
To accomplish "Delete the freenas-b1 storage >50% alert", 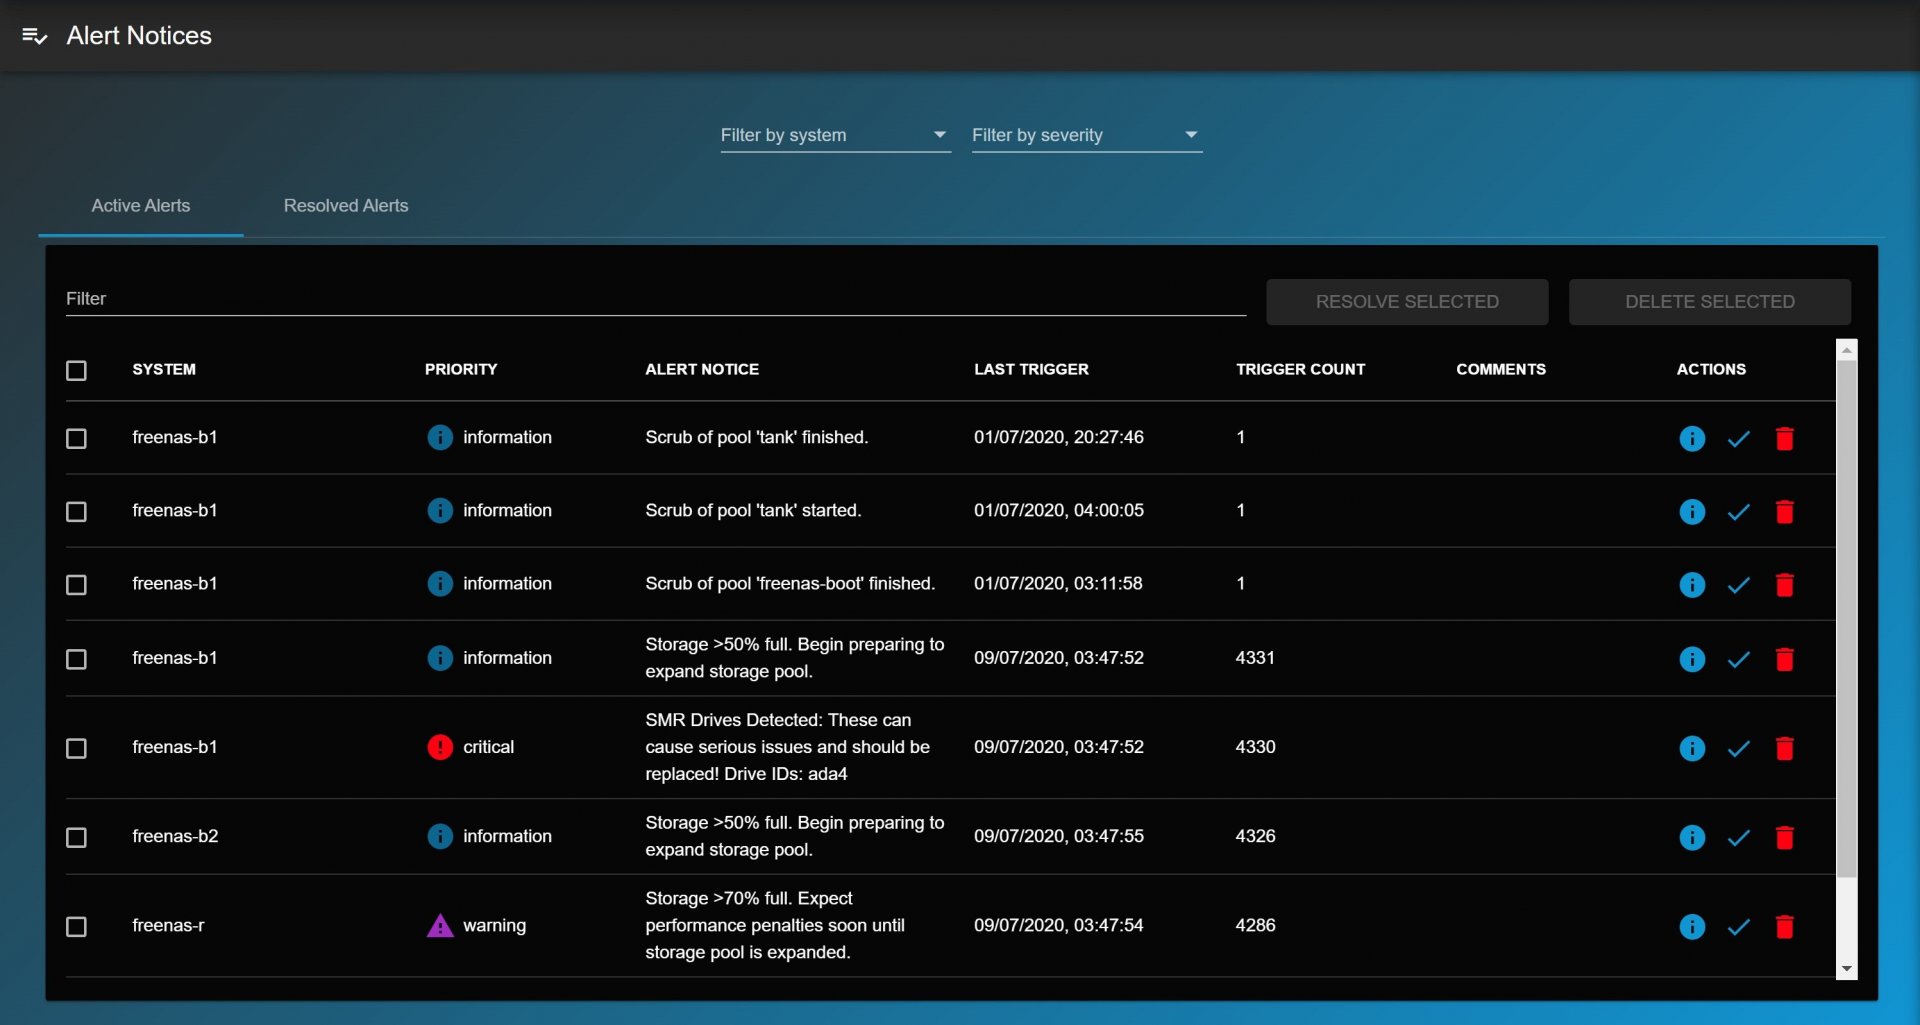I will point(1785,659).
